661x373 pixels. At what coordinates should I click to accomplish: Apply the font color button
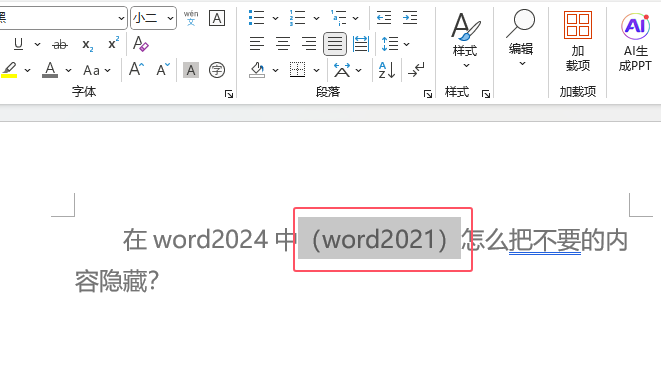pos(50,70)
